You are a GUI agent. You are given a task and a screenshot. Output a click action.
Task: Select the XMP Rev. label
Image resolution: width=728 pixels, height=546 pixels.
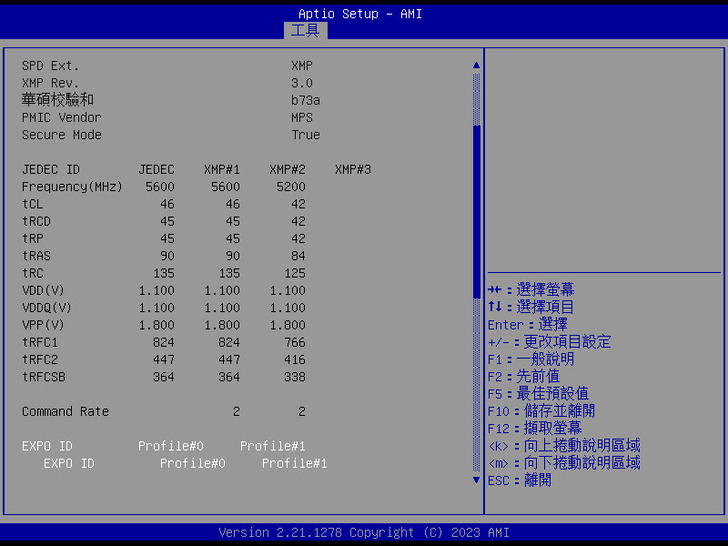pos(50,83)
